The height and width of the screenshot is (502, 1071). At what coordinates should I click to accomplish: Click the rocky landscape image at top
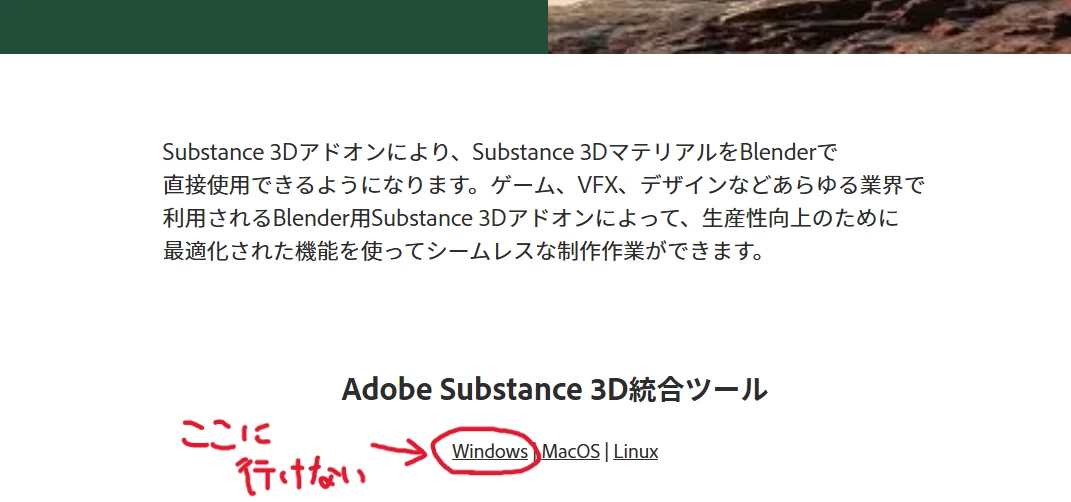809,27
